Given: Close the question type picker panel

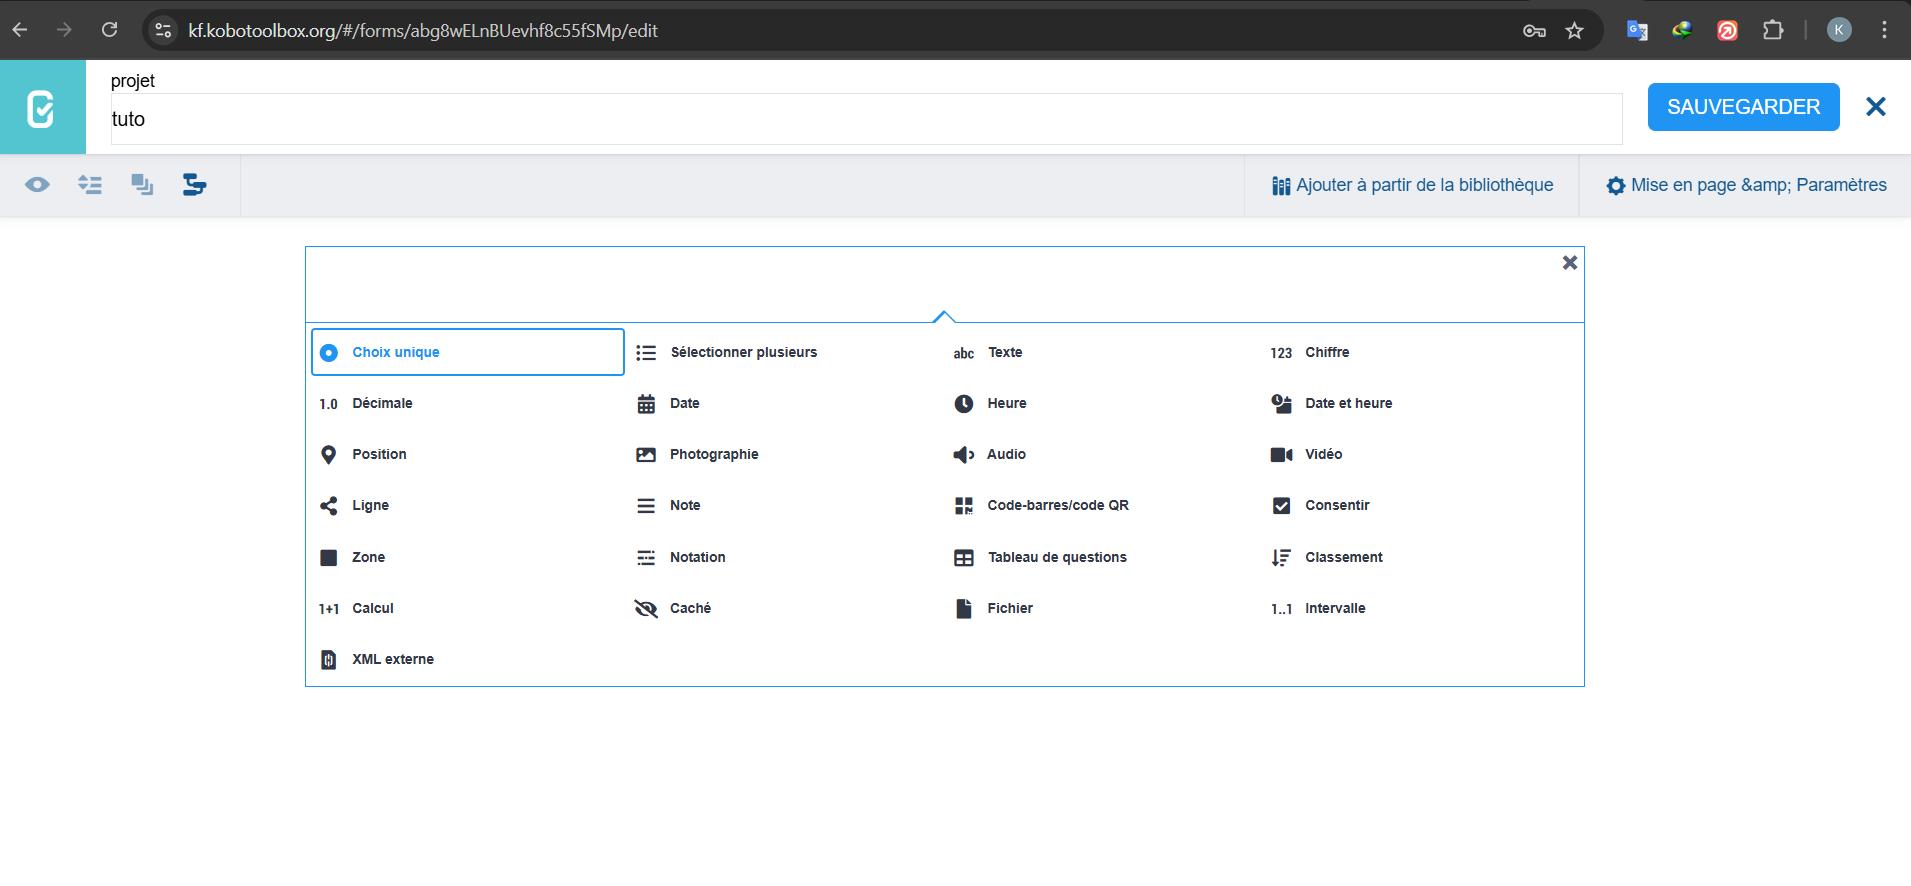Looking at the screenshot, I should pyautogui.click(x=1569, y=263).
